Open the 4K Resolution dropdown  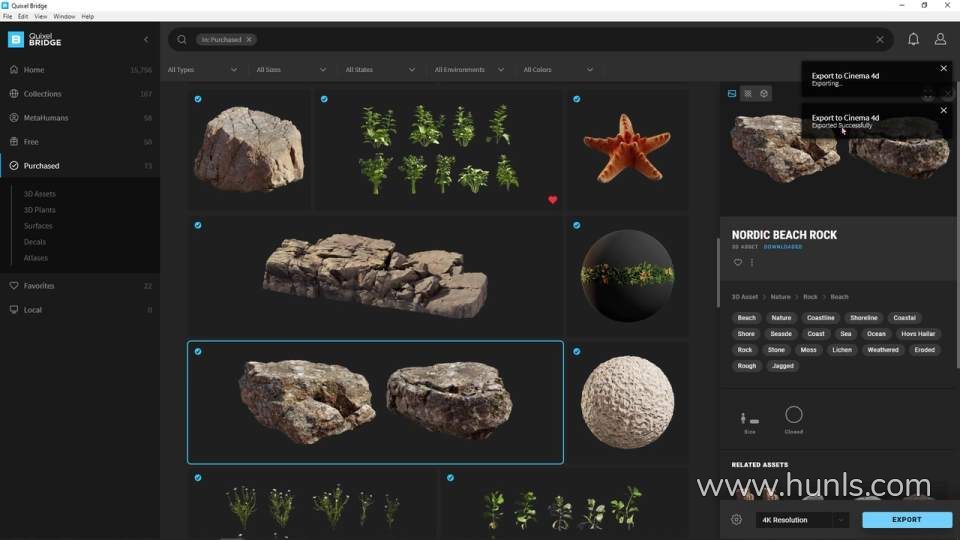(802, 520)
